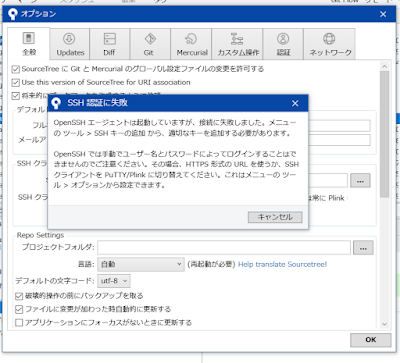Image resolution: width=400 pixels, height=363 pixels.
Task: Click the プロジェクトフォルダ text field
Action: pyautogui.click(x=224, y=248)
